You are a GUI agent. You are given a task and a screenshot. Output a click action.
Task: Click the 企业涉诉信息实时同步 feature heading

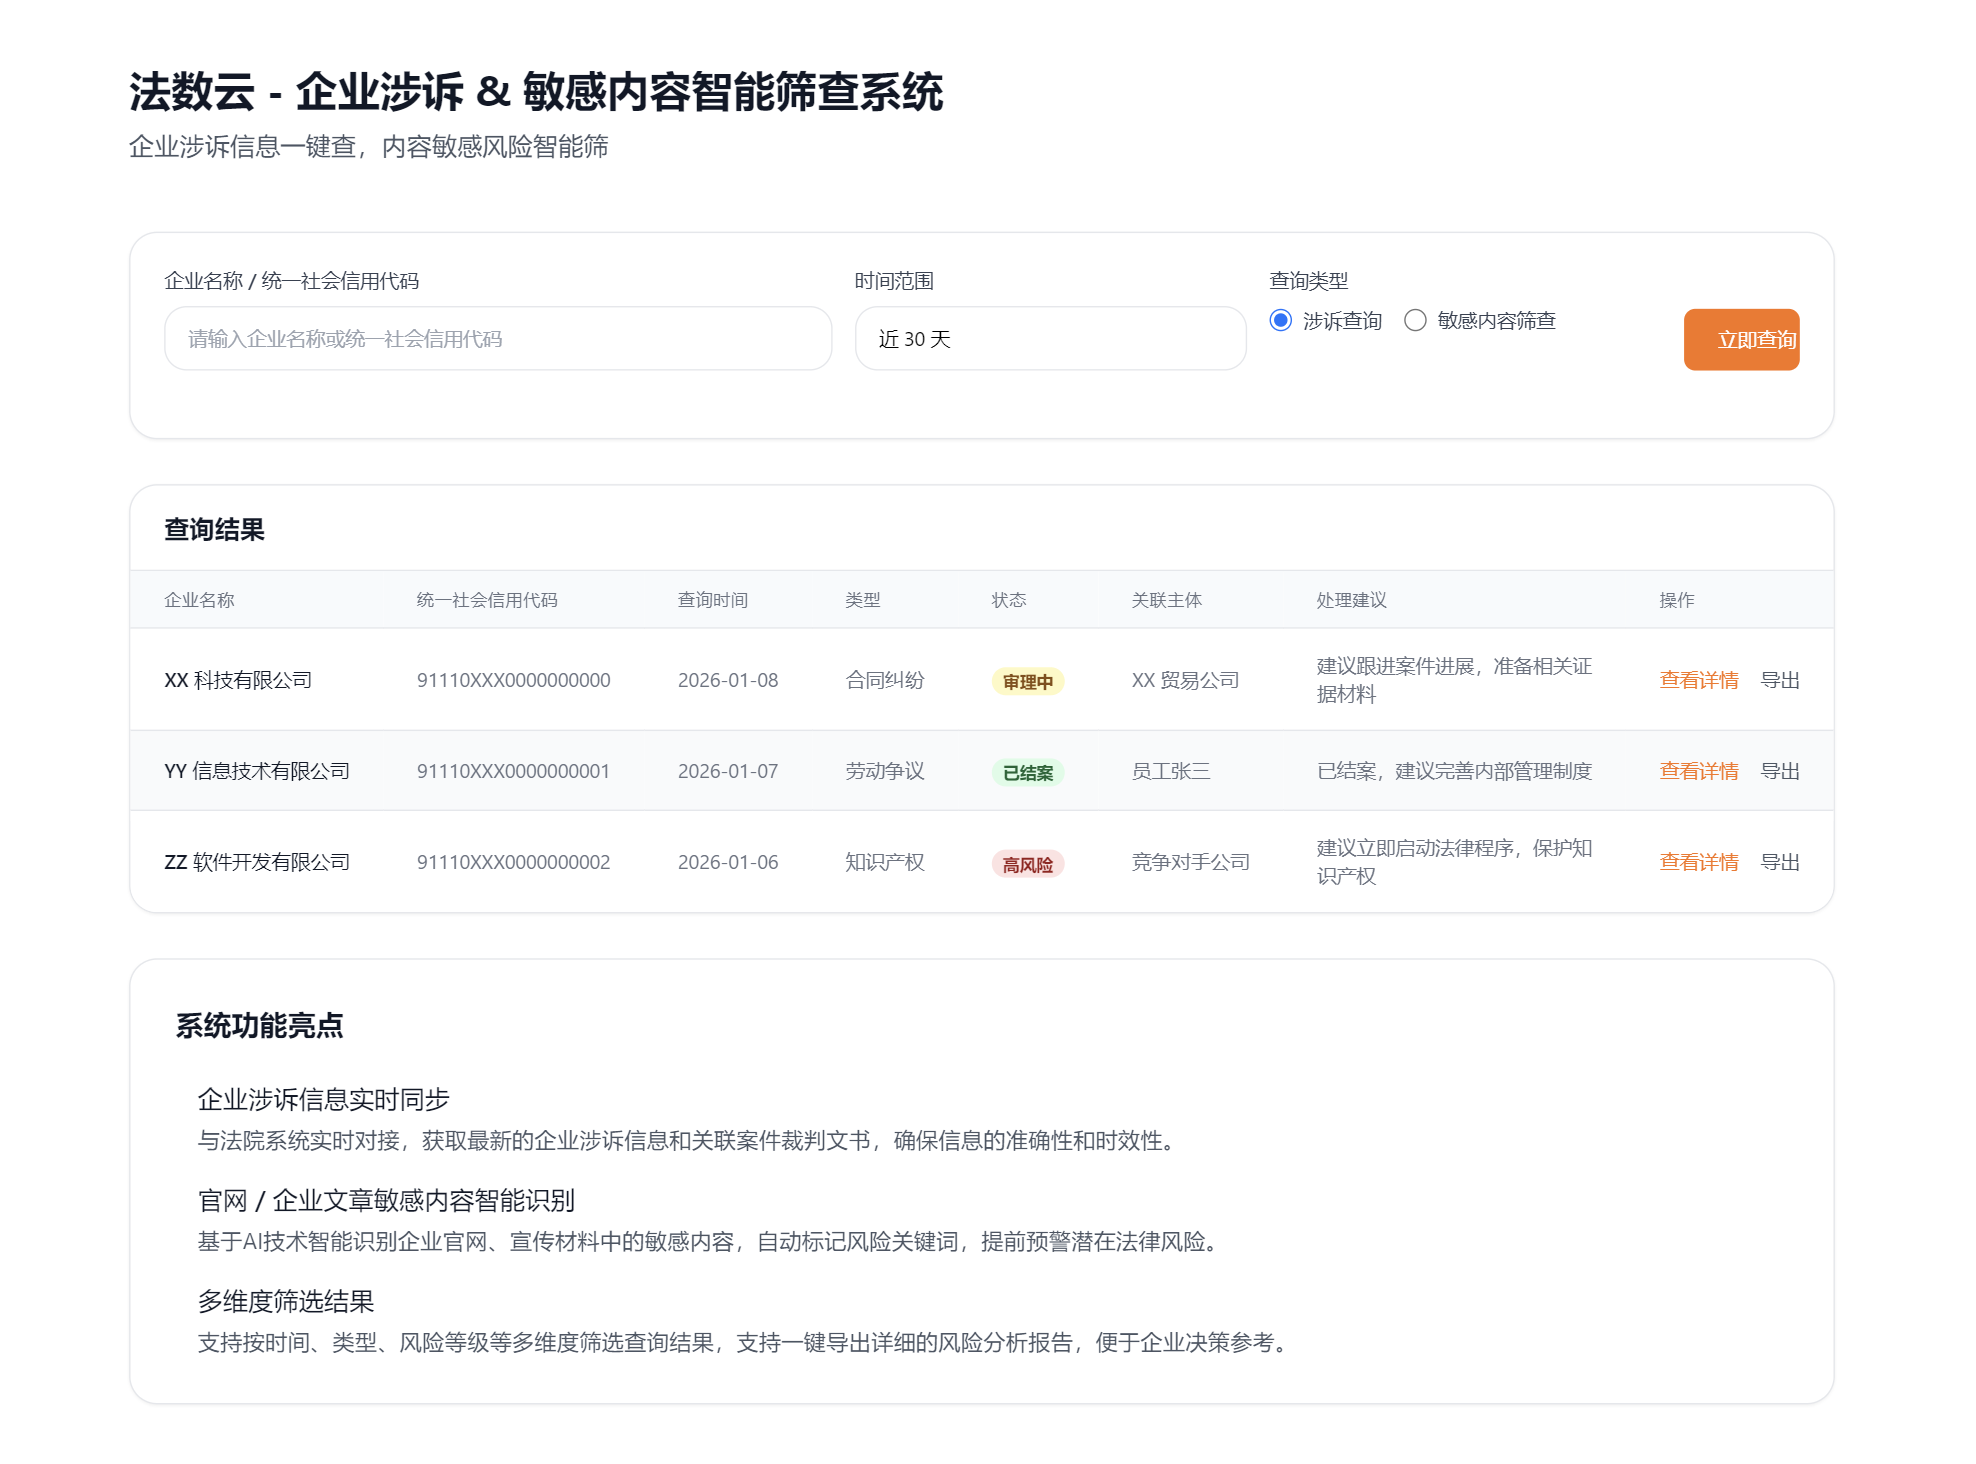click(323, 1100)
